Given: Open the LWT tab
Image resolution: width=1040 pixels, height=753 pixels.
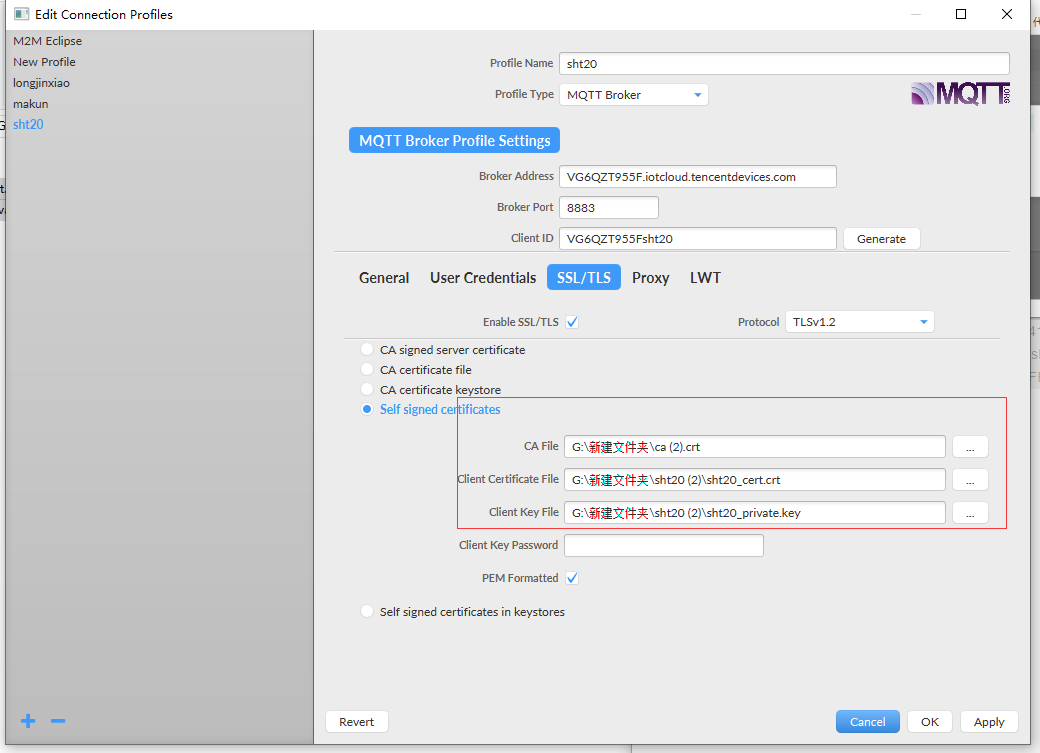Looking at the screenshot, I should pos(705,277).
